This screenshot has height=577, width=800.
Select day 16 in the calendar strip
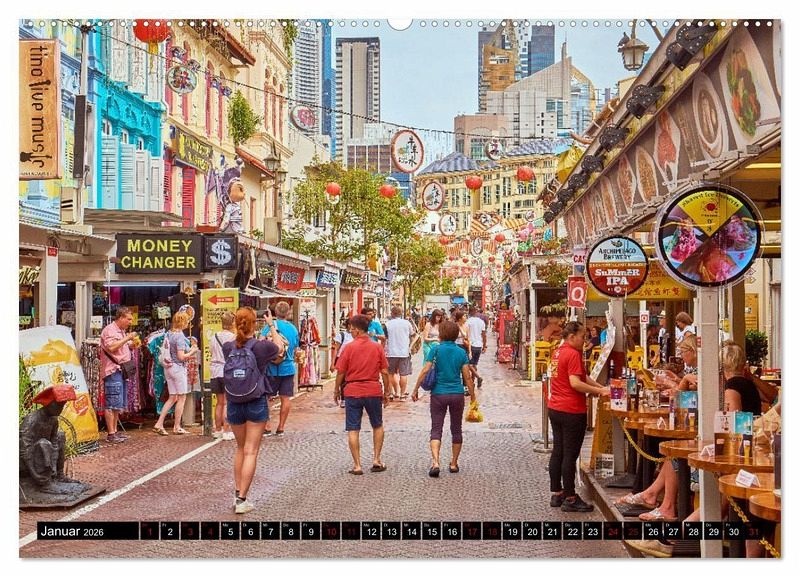pyautogui.click(x=452, y=531)
